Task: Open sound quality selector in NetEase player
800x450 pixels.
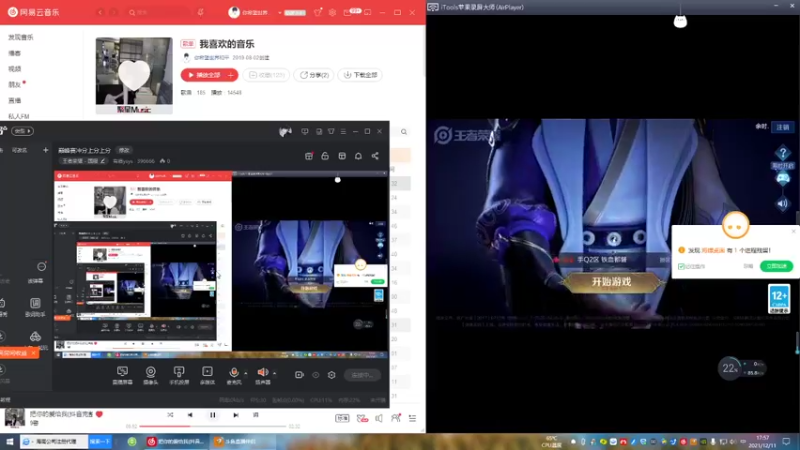Action: click(x=342, y=418)
